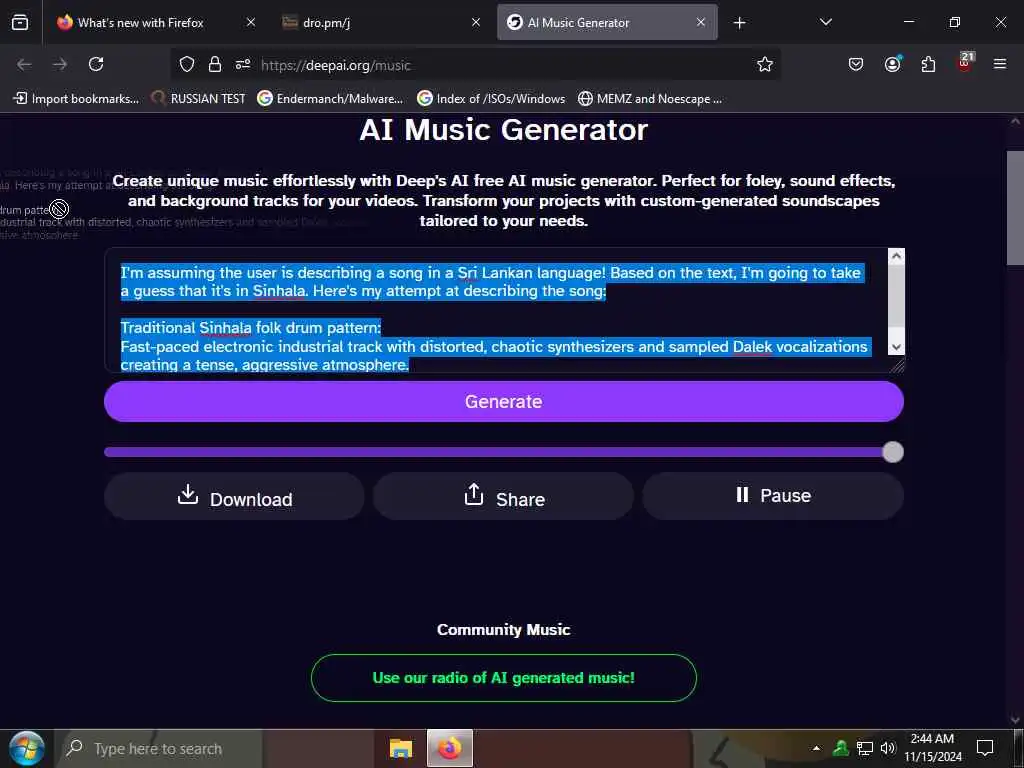Open the green user tray icon
This screenshot has width=1024, height=768.
[840, 748]
